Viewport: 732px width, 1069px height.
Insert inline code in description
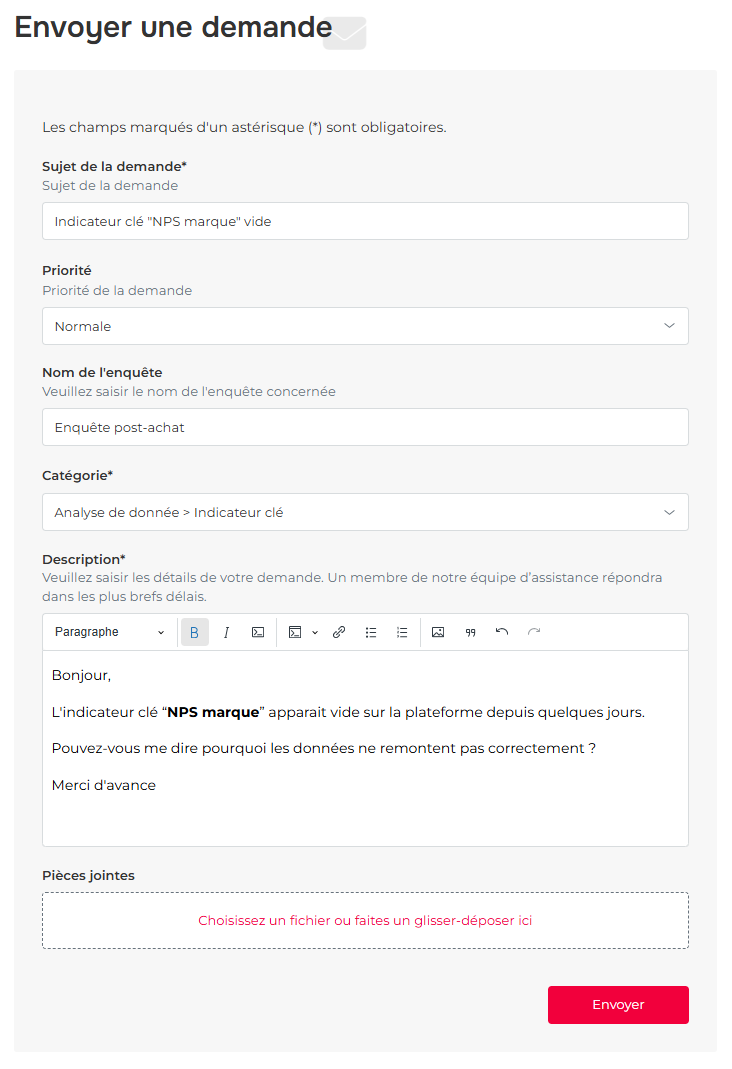(258, 632)
